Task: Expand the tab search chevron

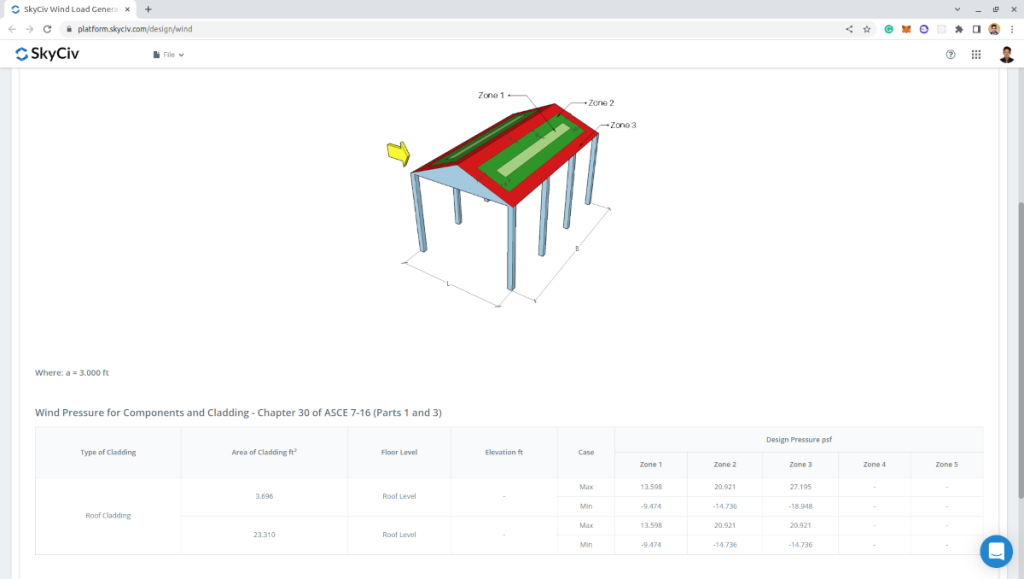Action: (x=958, y=9)
